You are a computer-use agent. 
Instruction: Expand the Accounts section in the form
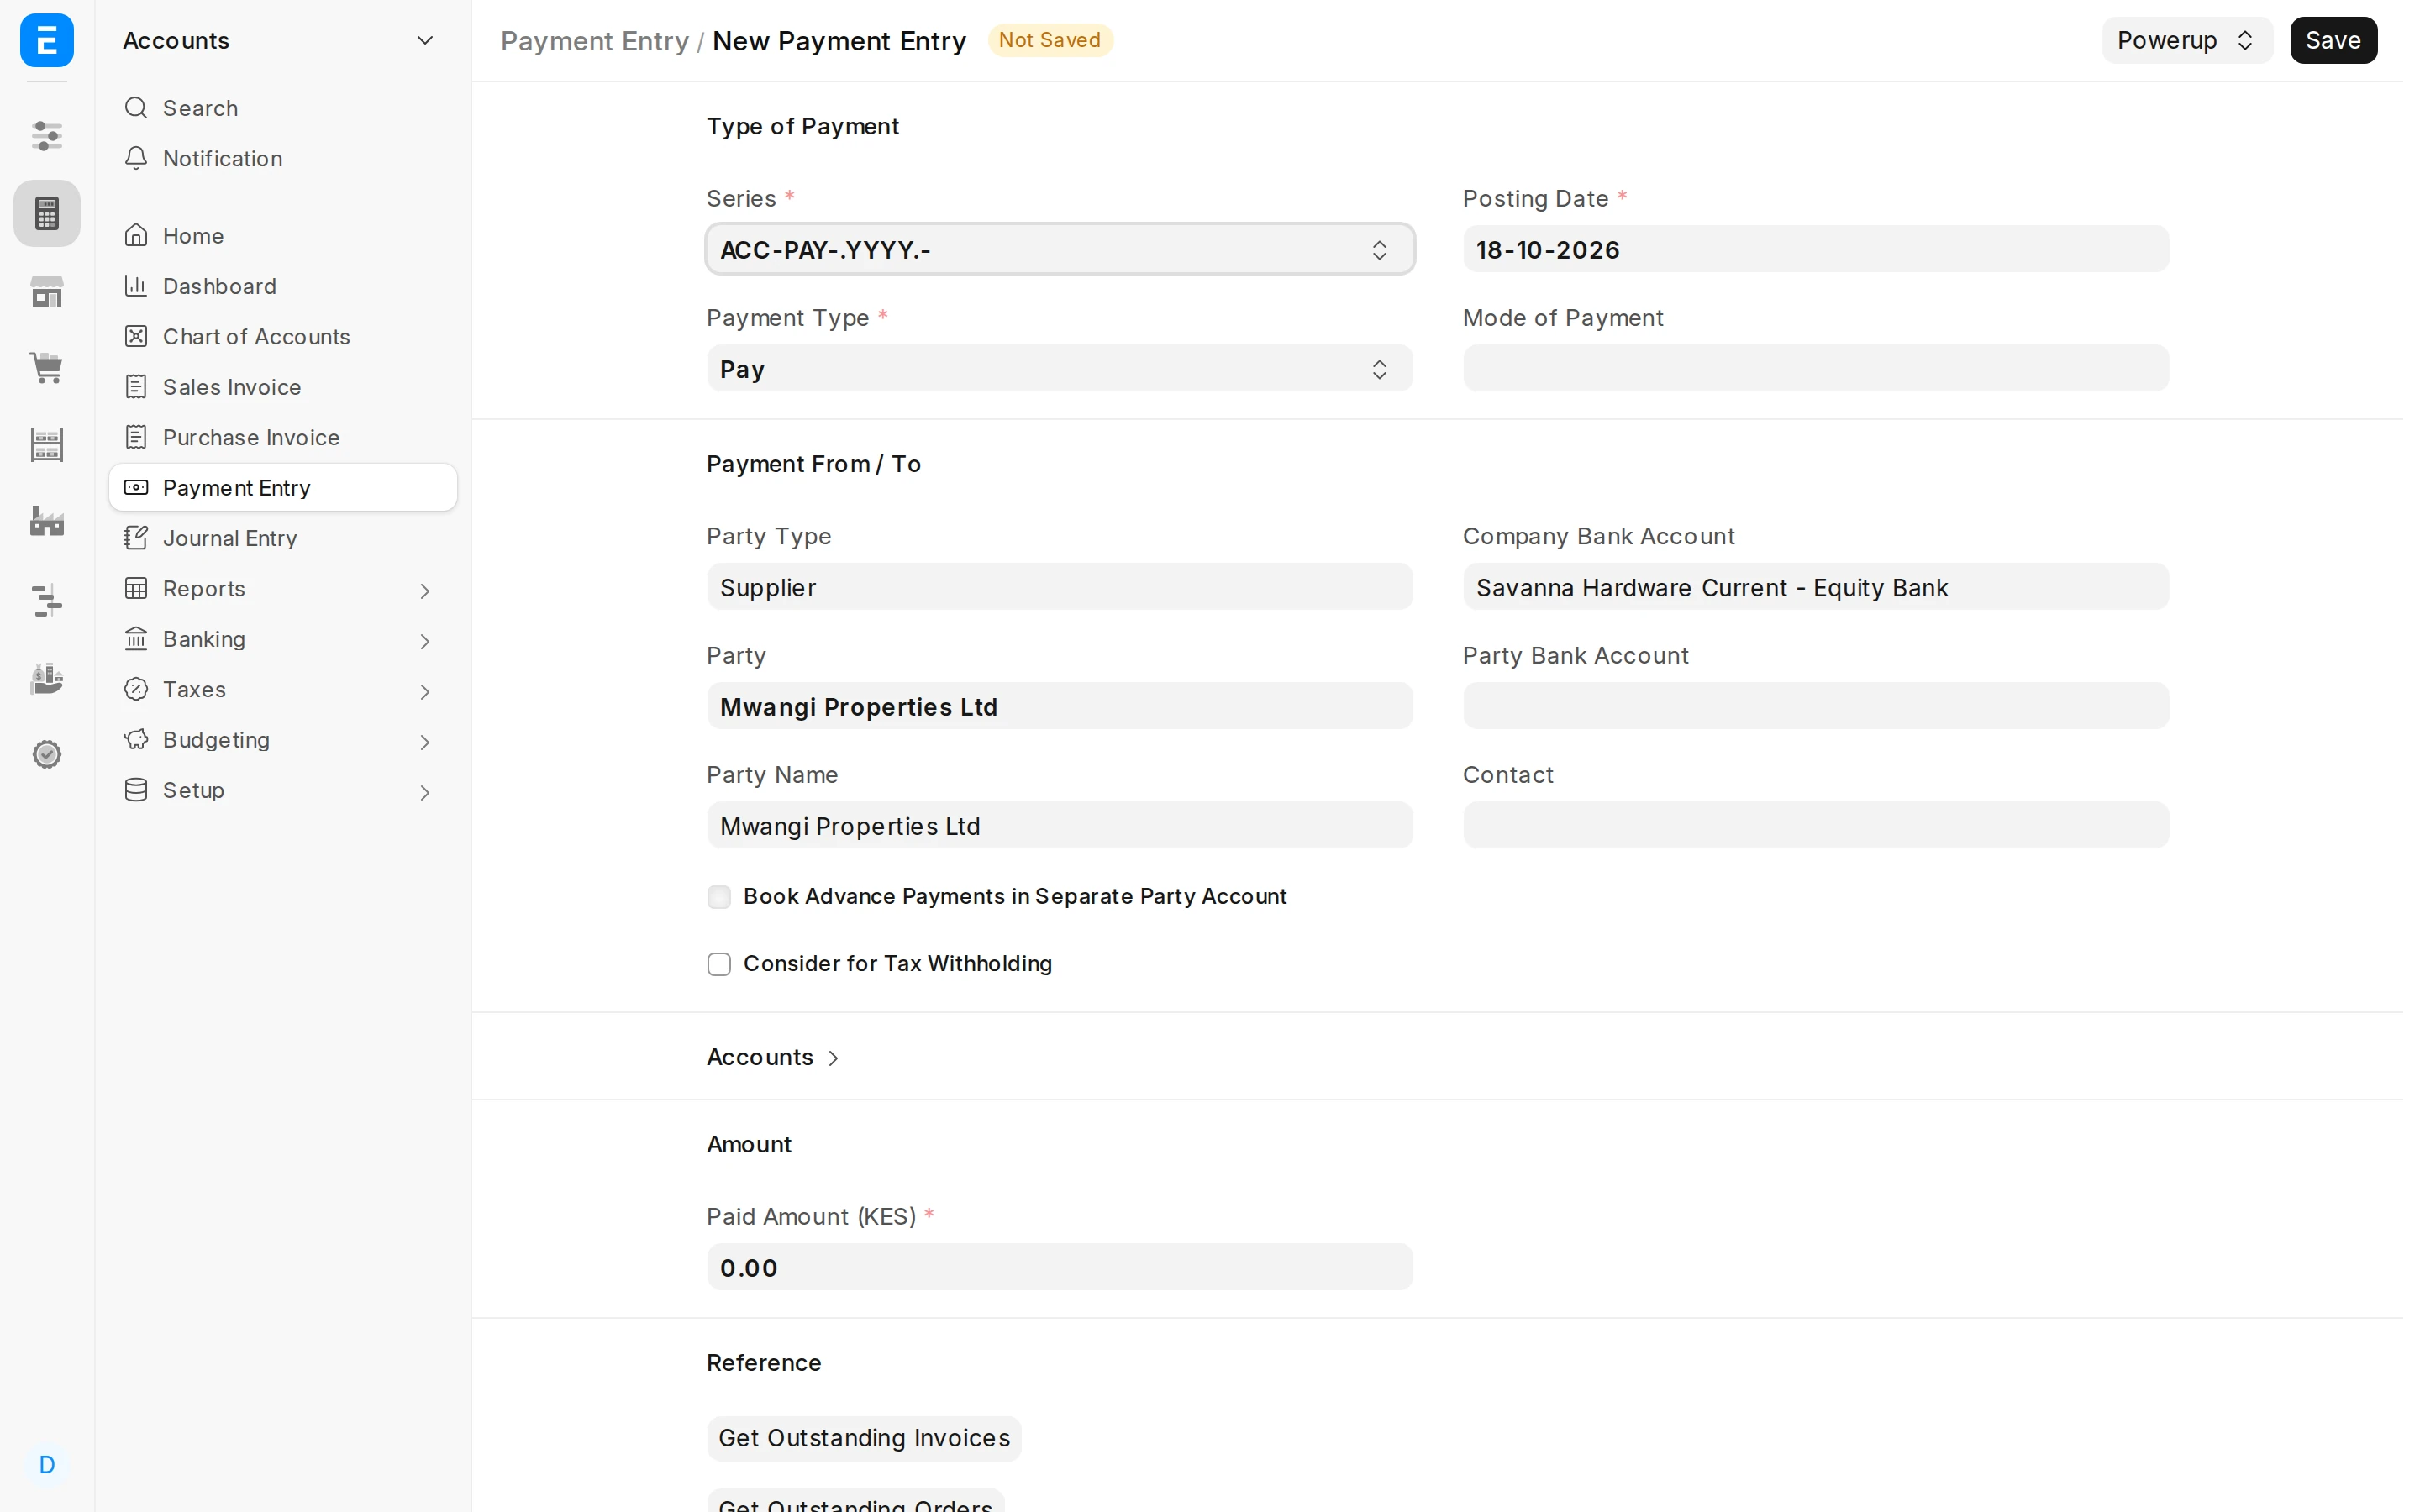tap(773, 1057)
